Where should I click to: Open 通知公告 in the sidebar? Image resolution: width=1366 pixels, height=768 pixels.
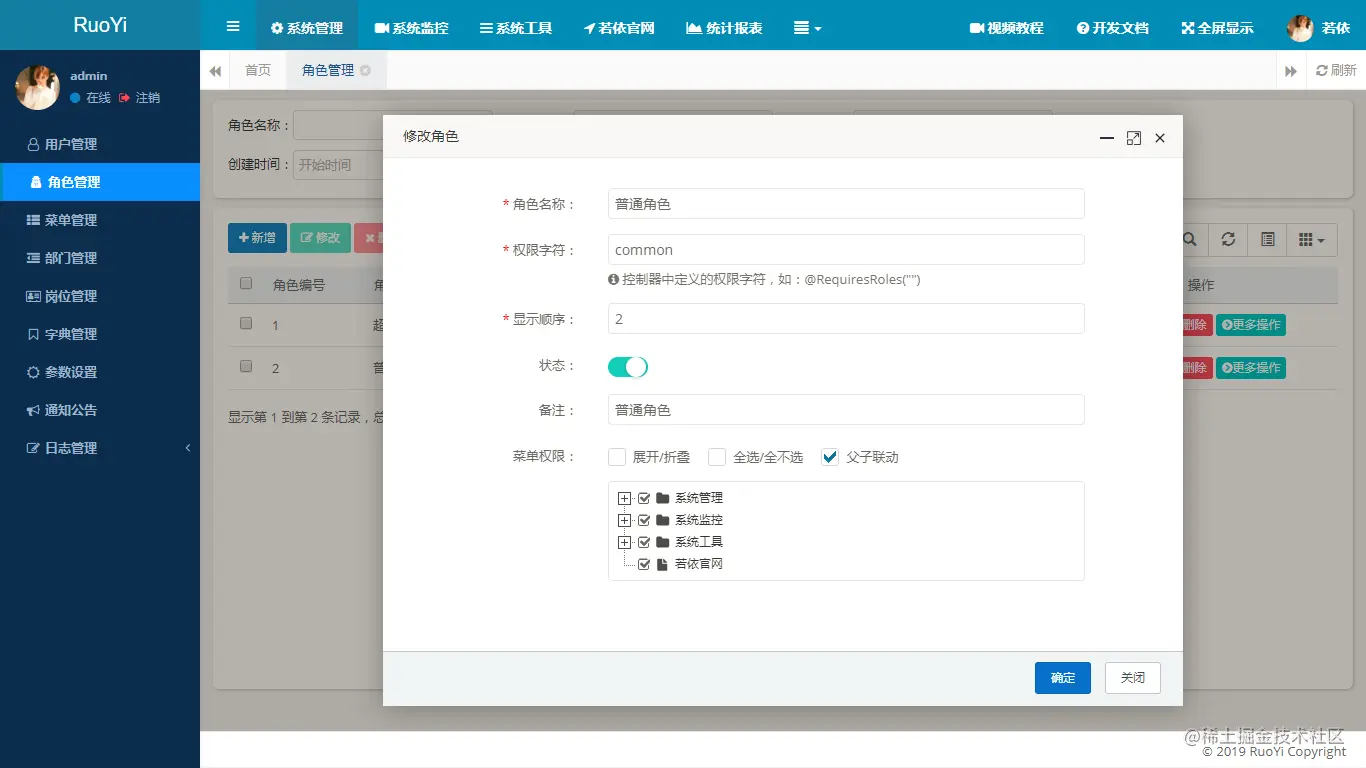(x=100, y=410)
